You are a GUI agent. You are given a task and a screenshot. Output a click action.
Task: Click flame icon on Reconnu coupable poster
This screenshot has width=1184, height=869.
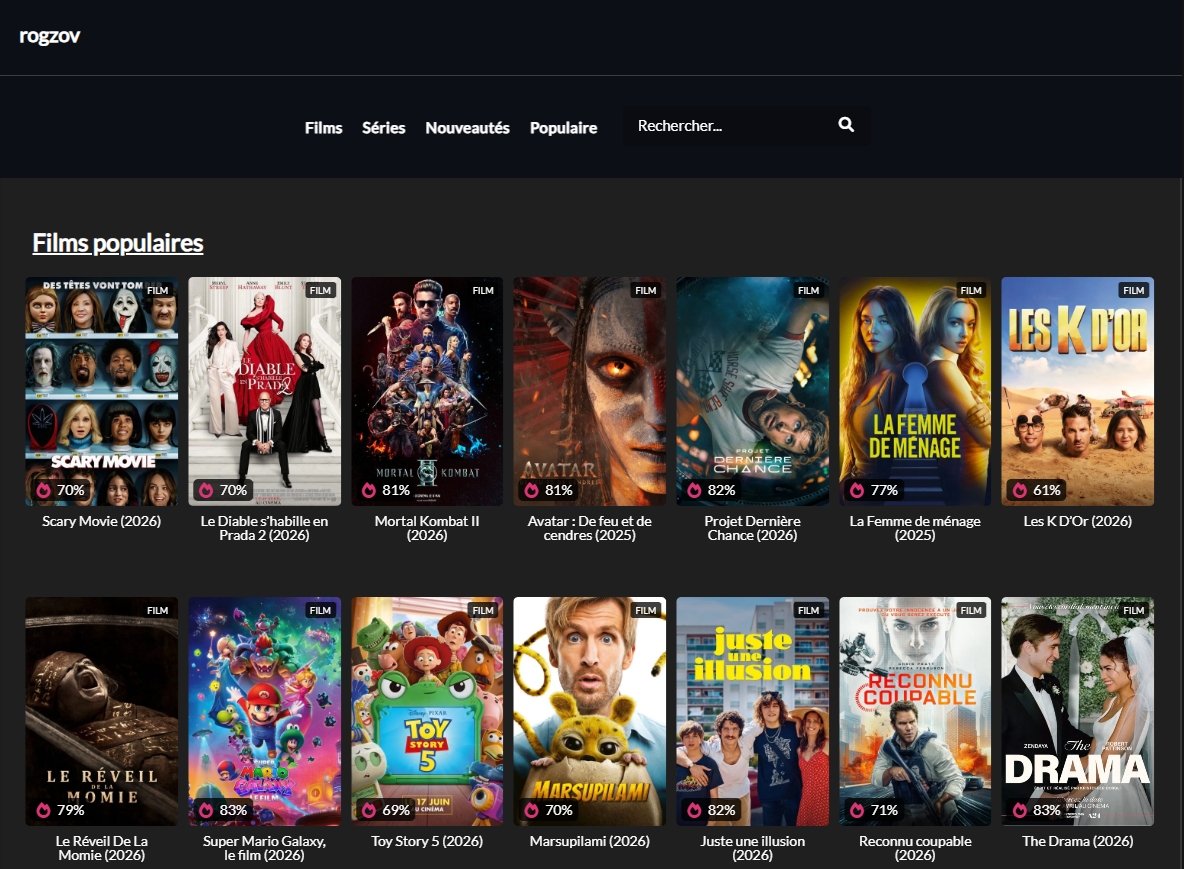(857, 810)
